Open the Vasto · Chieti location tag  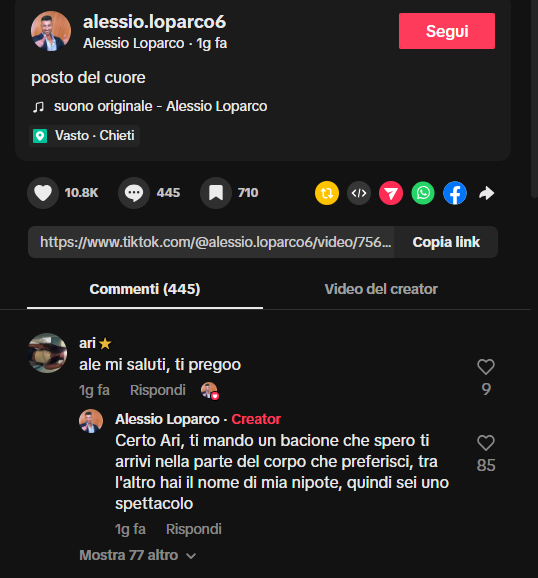click(x=84, y=136)
